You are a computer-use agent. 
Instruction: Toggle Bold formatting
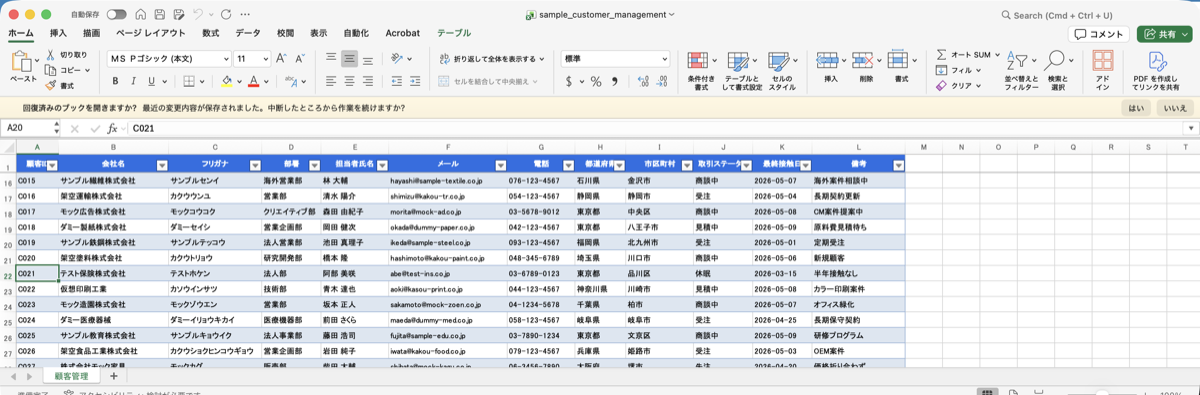115,81
